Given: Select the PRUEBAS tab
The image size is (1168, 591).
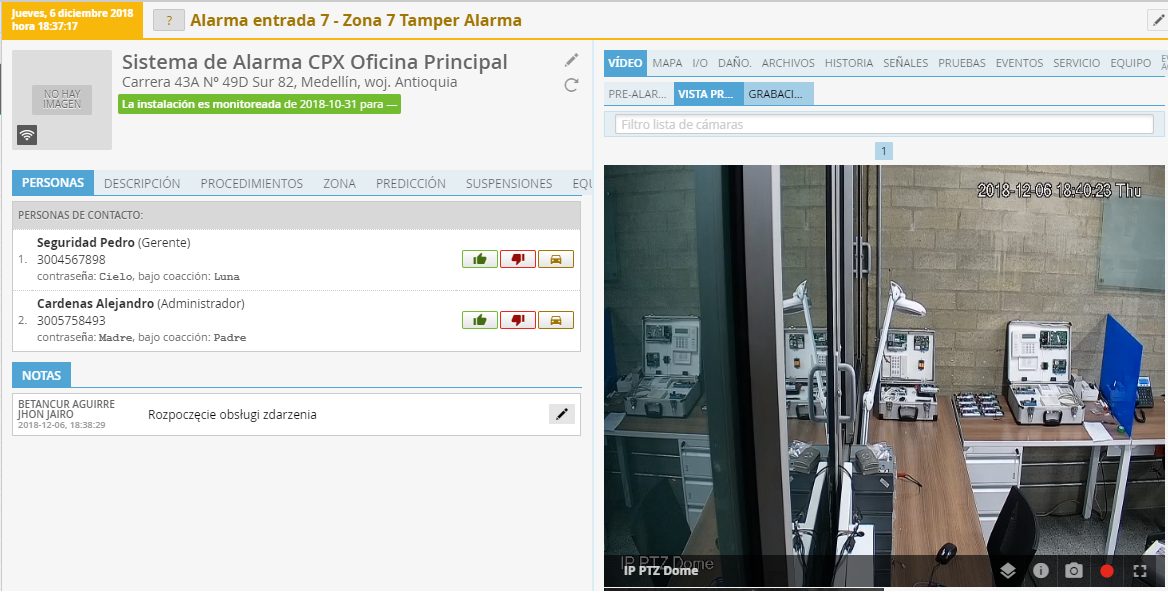Looking at the screenshot, I should [x=962, y=63].
